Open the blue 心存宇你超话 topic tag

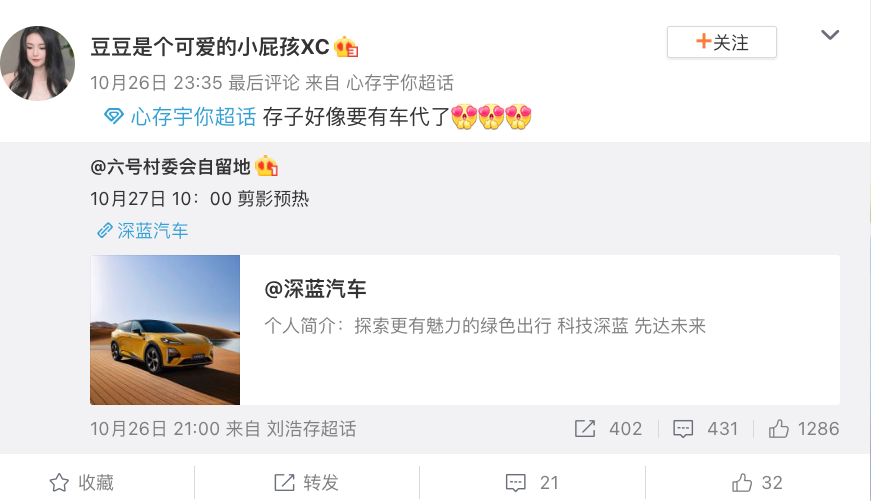[193, 117]
